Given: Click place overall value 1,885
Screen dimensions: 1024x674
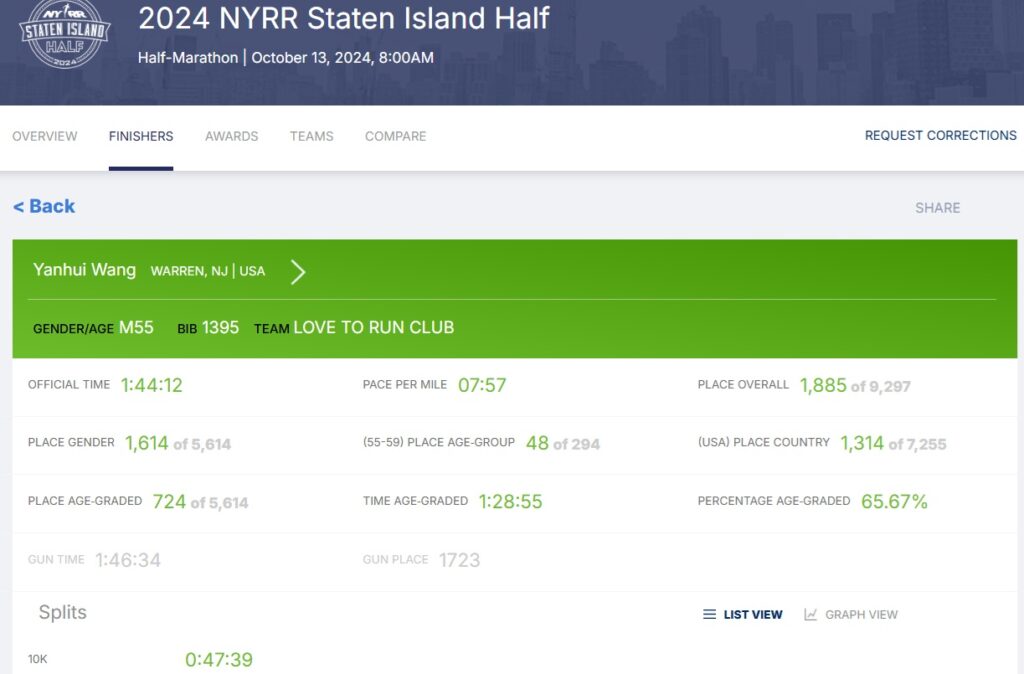Looking at the screenshot, I should click(823, 385).
